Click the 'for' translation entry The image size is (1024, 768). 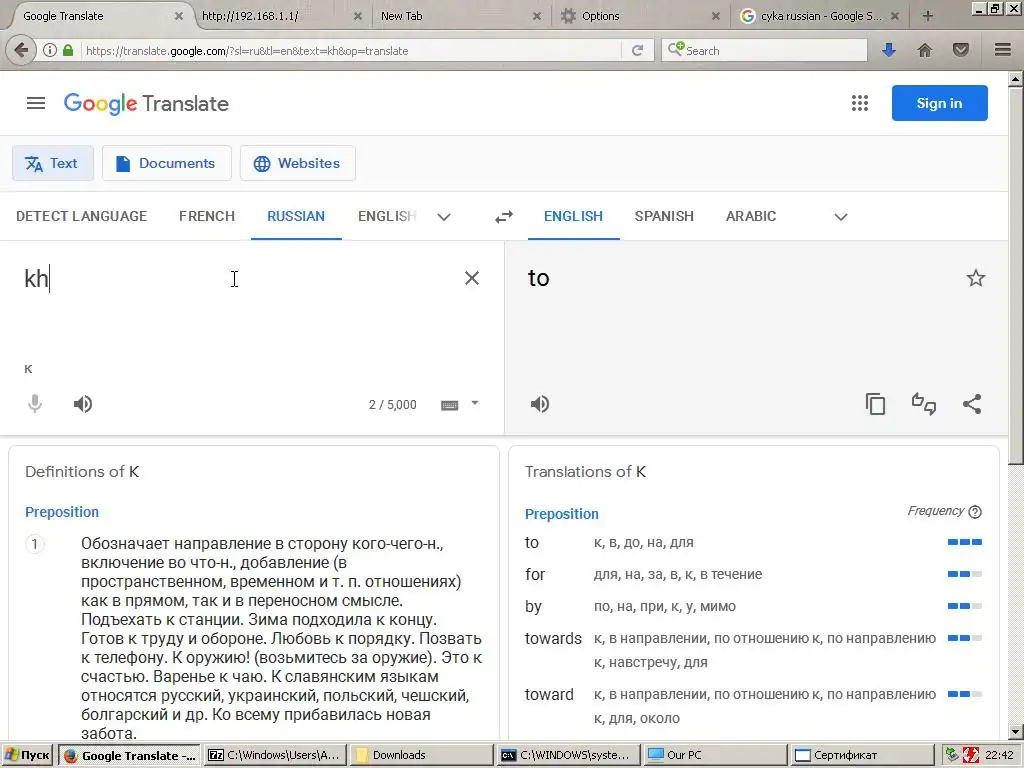[535, 575]
